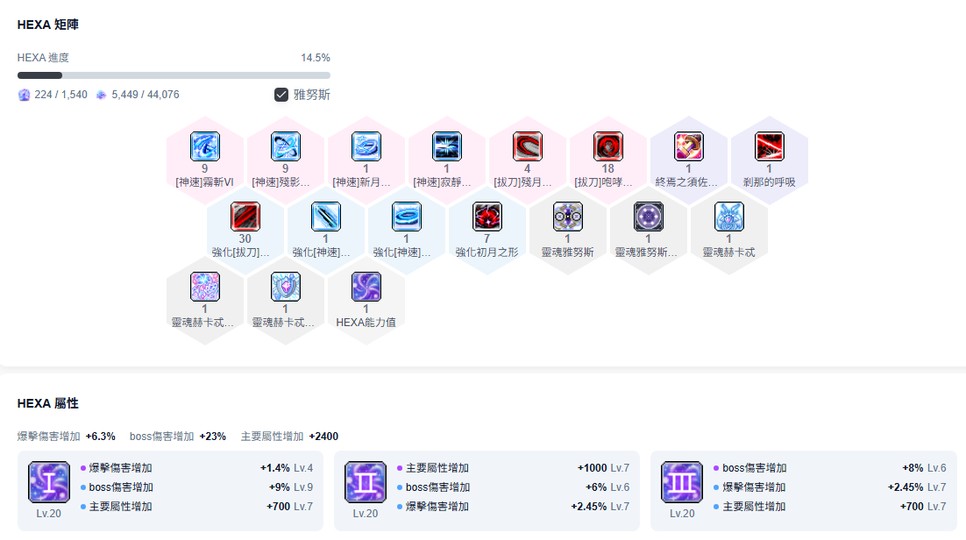
Task: Open the HEXA能力值 swirl icon
Action: (x=366, y=287)
